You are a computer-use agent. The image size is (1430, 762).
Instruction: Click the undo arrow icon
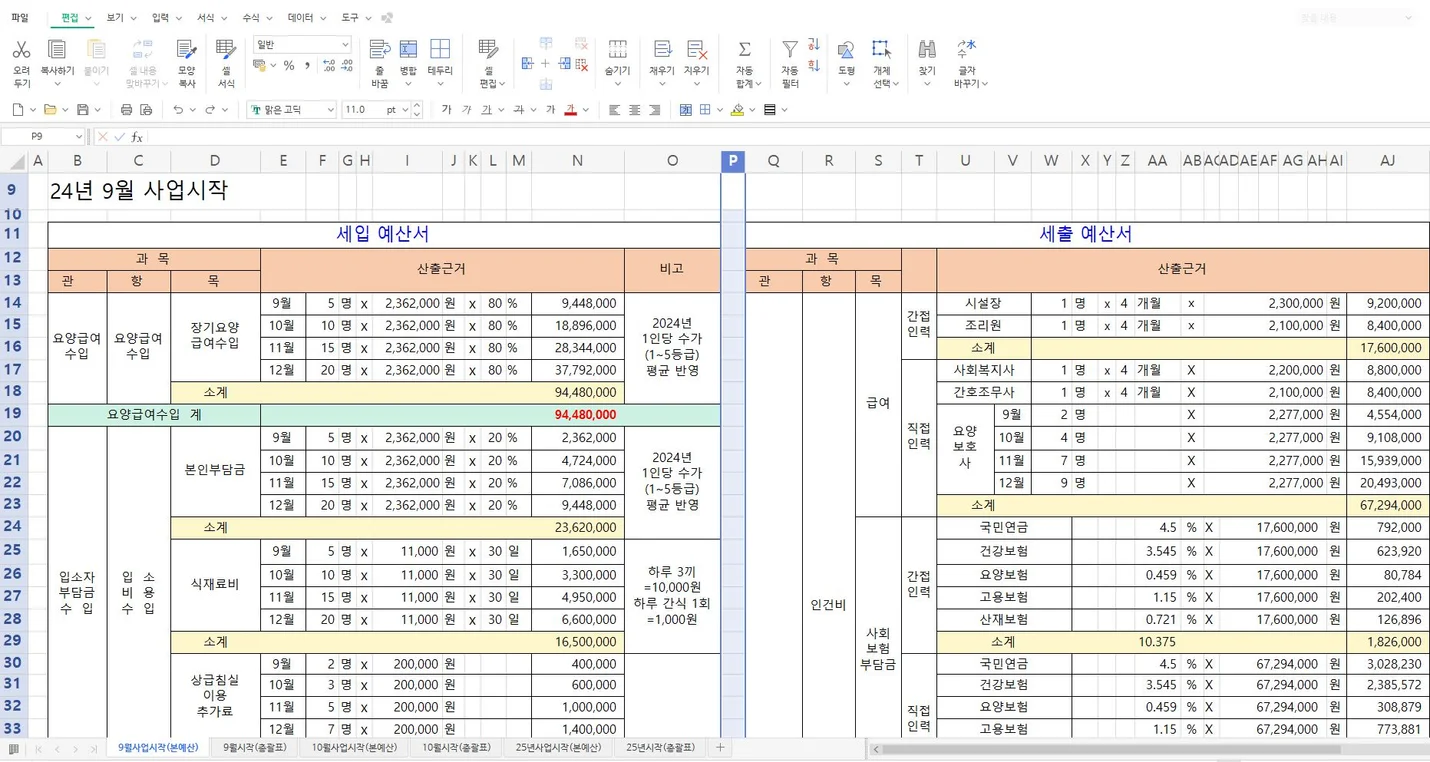tap(178, 110)
